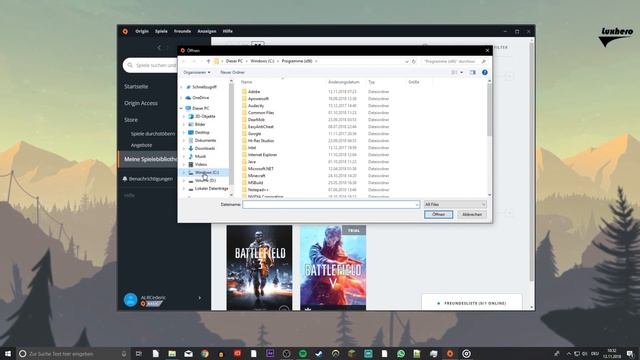This screenshot has height=360, width=640.
Task: Click the refresh icon in the address bar
Action: click(414, 61)
